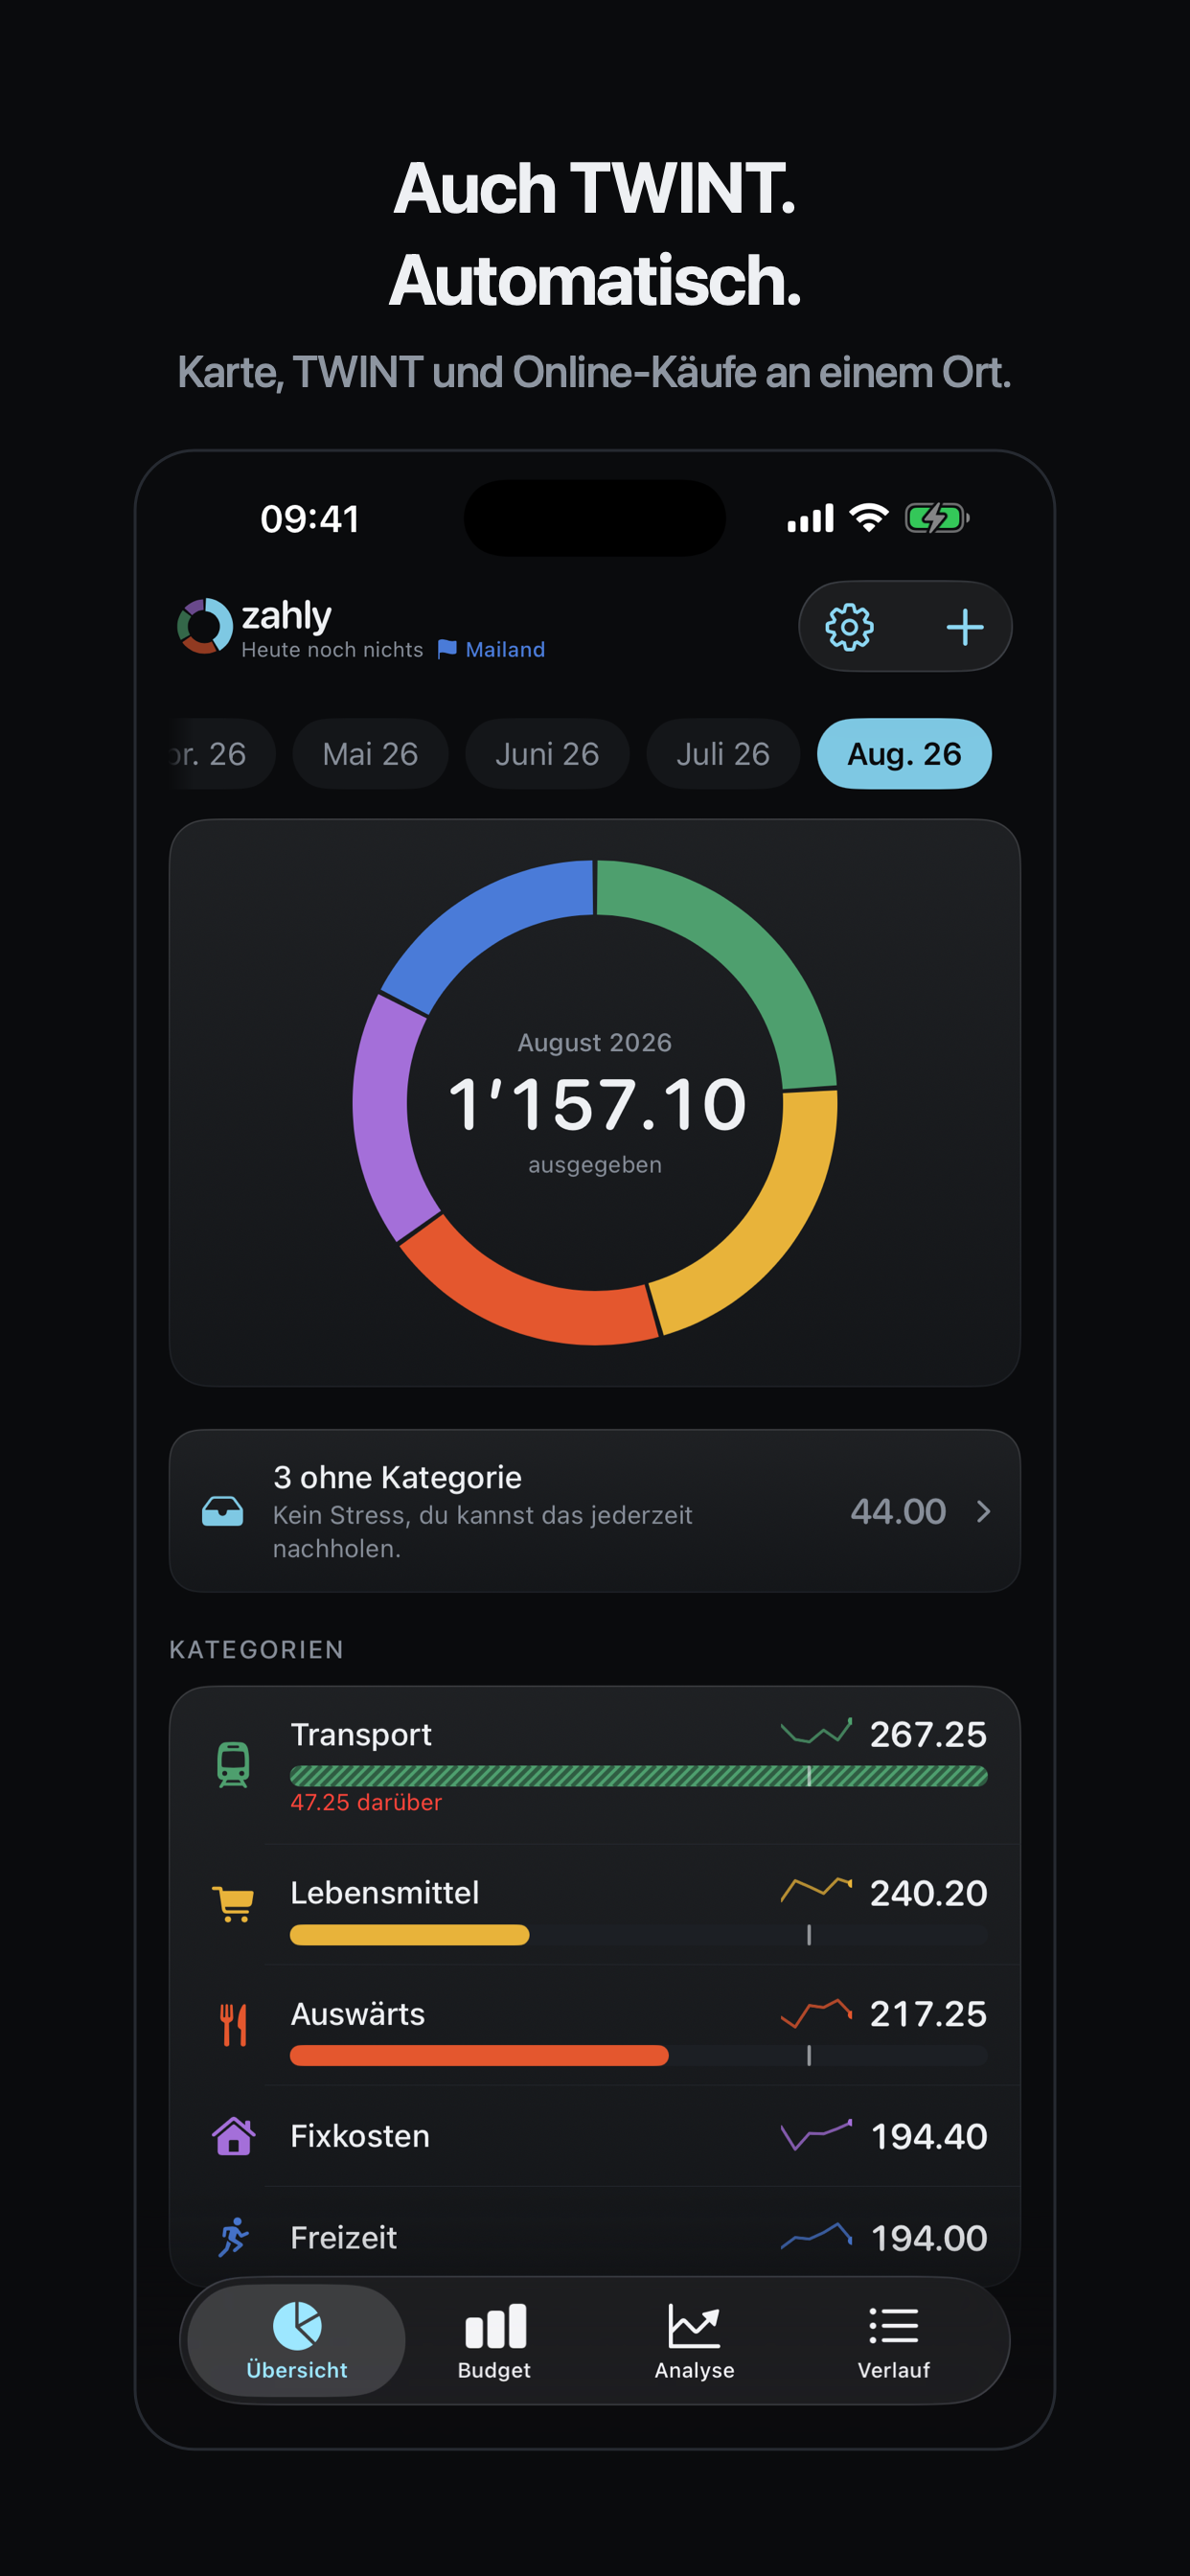Select the Mai 26 month chip

(370, 754)
